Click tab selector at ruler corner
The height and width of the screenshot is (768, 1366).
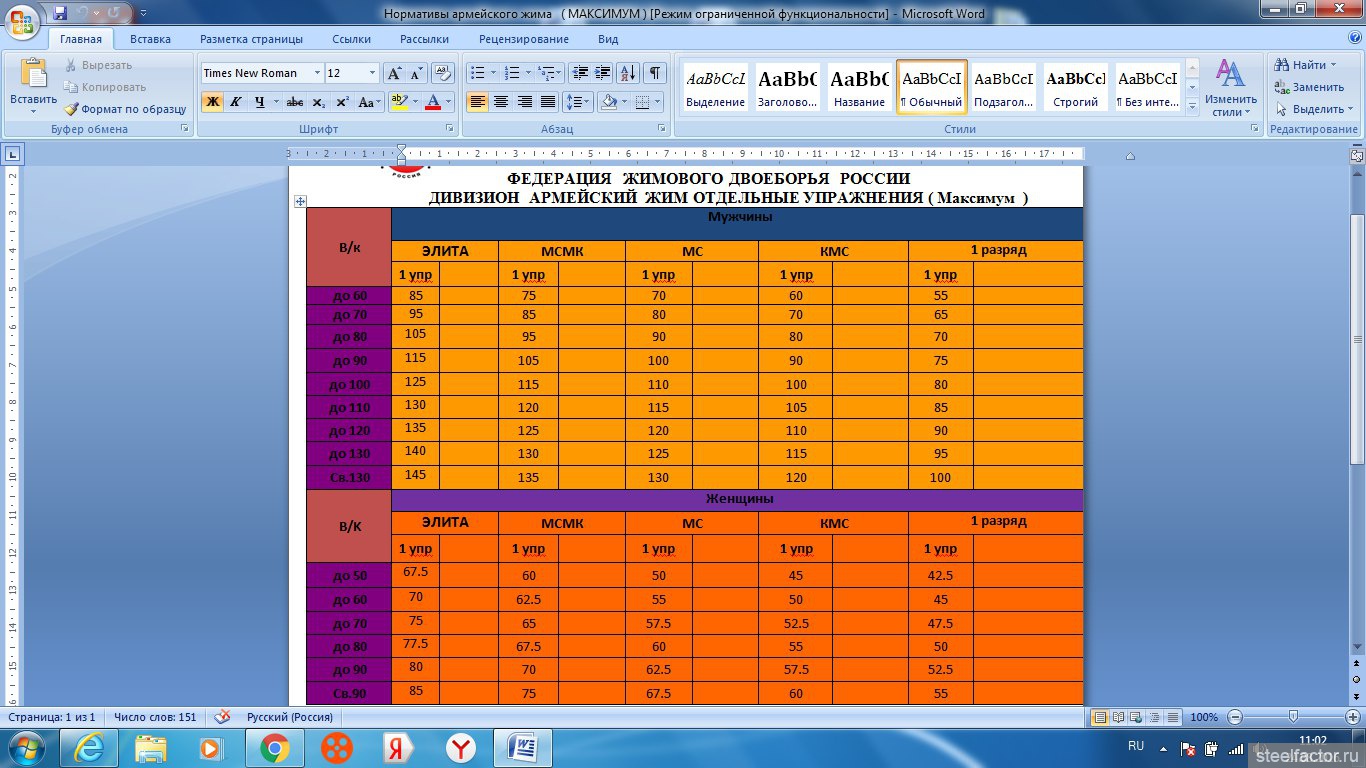point(13,154)
